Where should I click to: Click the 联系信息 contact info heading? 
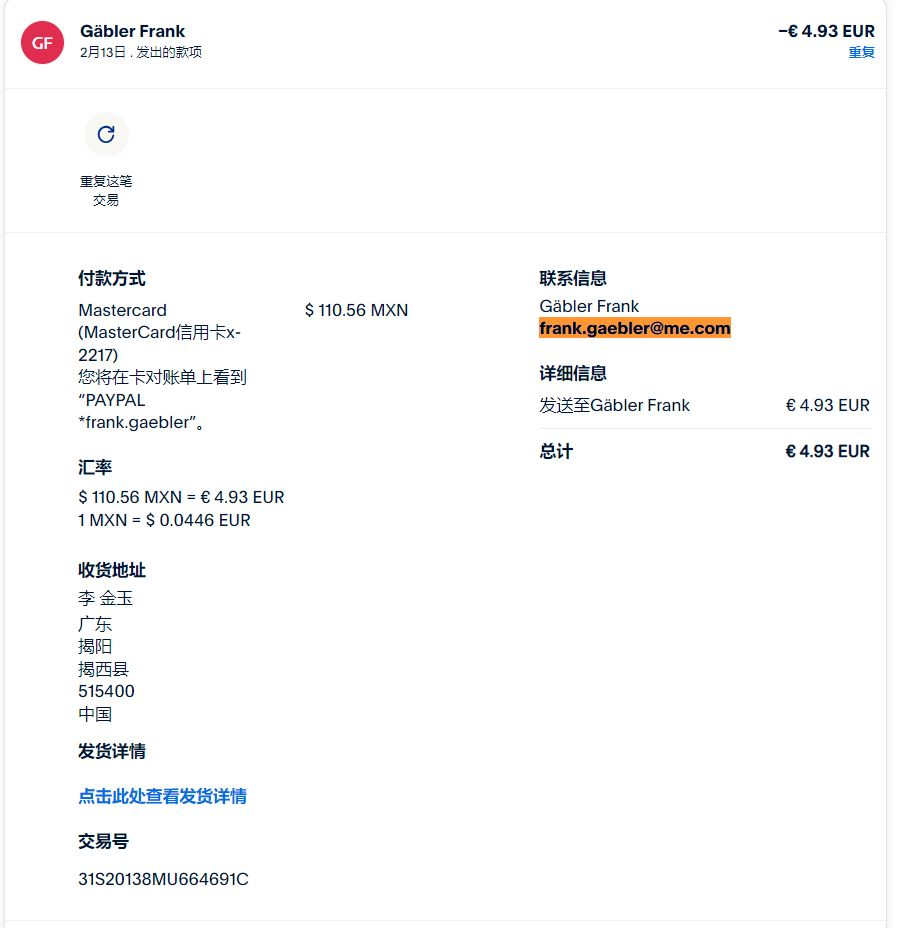573,278
